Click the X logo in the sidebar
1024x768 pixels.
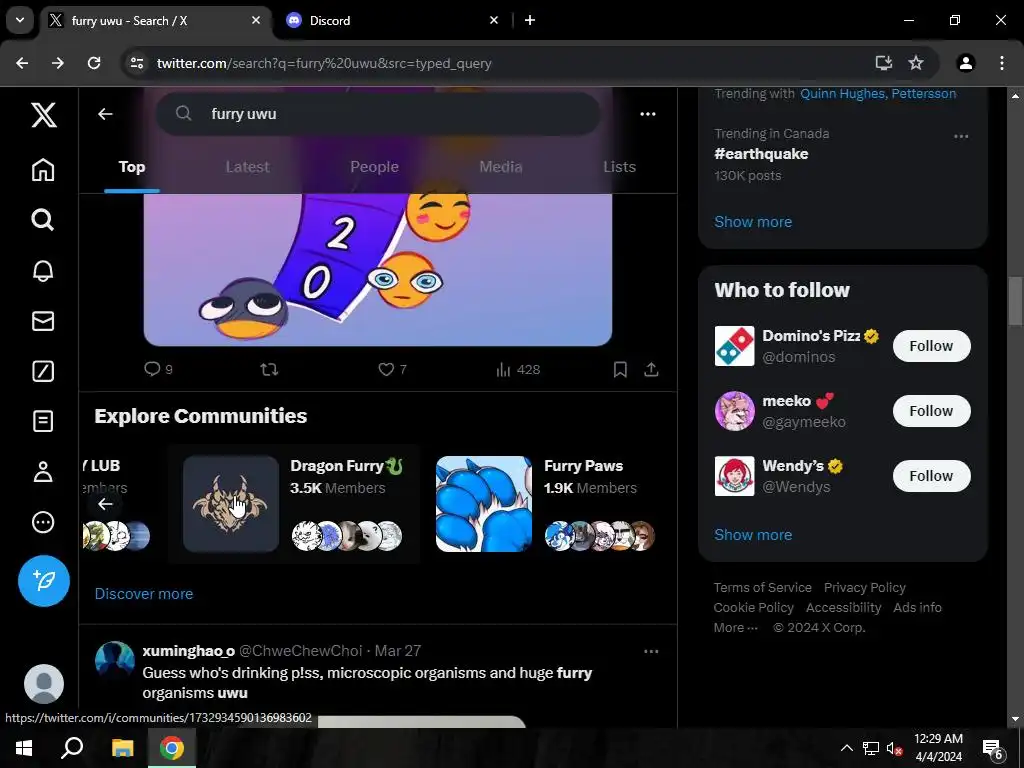point(44,116)
